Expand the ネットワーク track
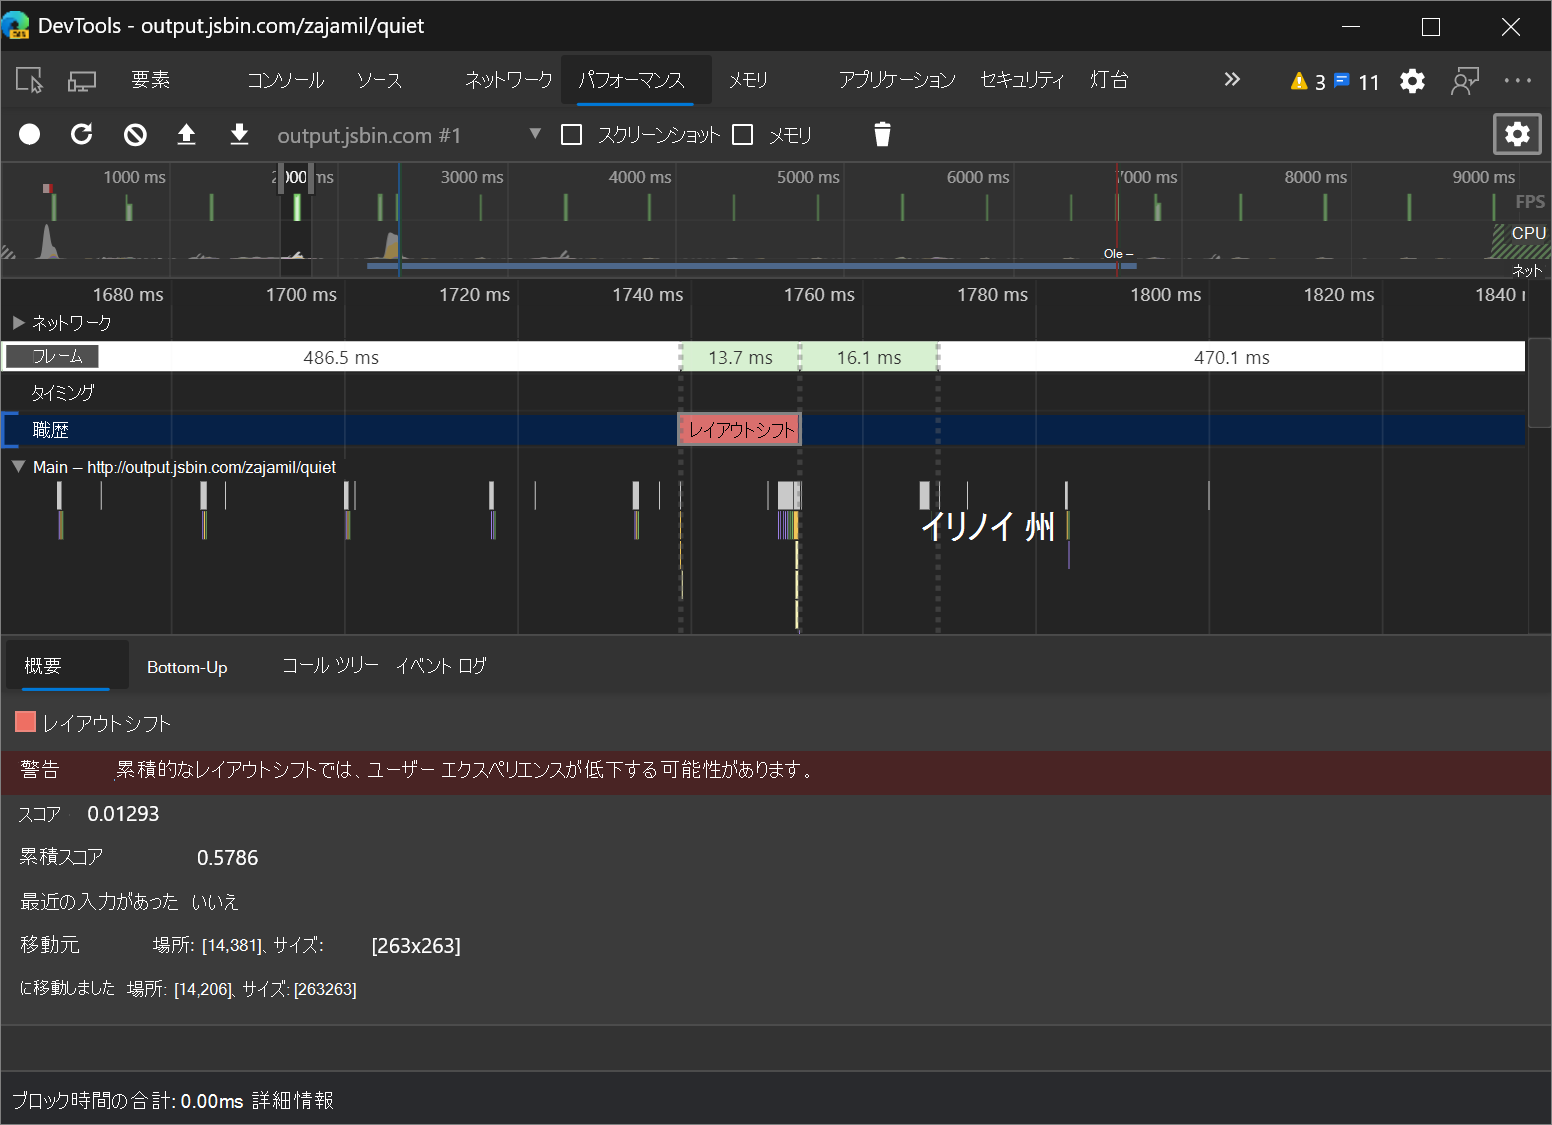Viewport: 1552px width, 1125px height. 18,323
